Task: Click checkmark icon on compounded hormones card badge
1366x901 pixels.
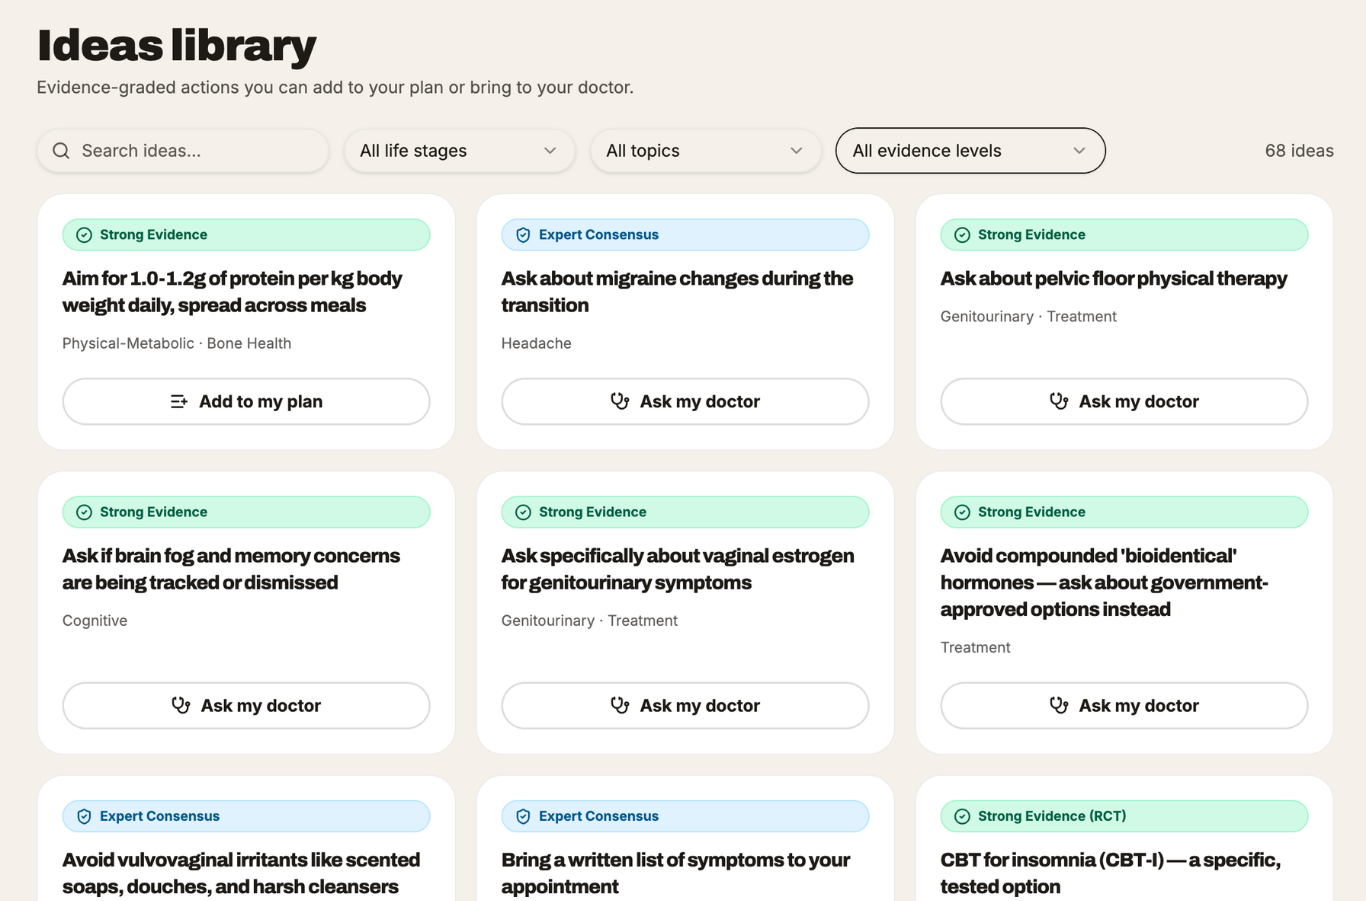Action: pos(962,512)
